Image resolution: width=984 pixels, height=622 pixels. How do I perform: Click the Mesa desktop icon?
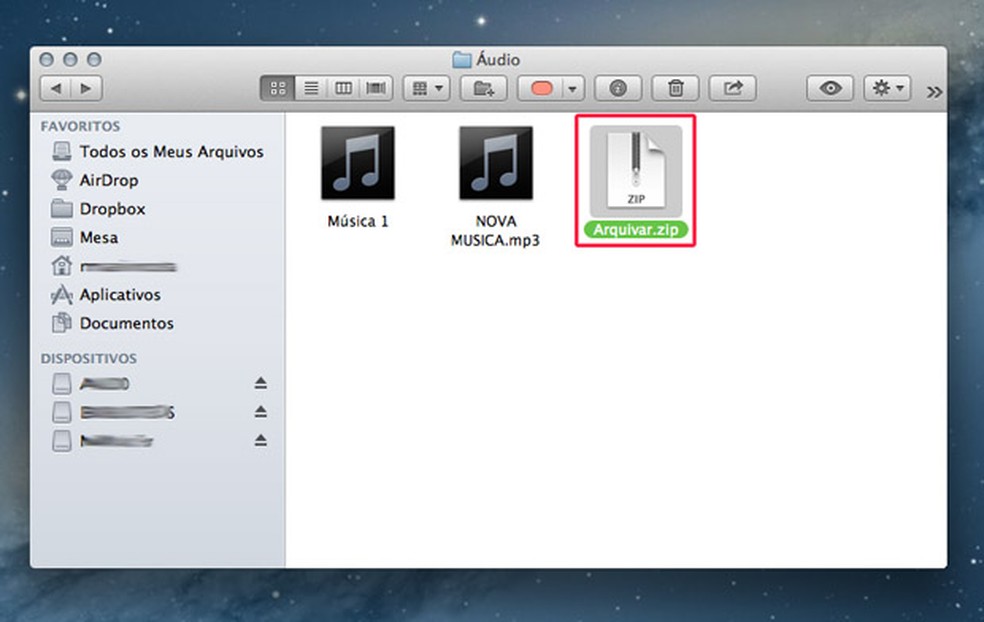62,237
